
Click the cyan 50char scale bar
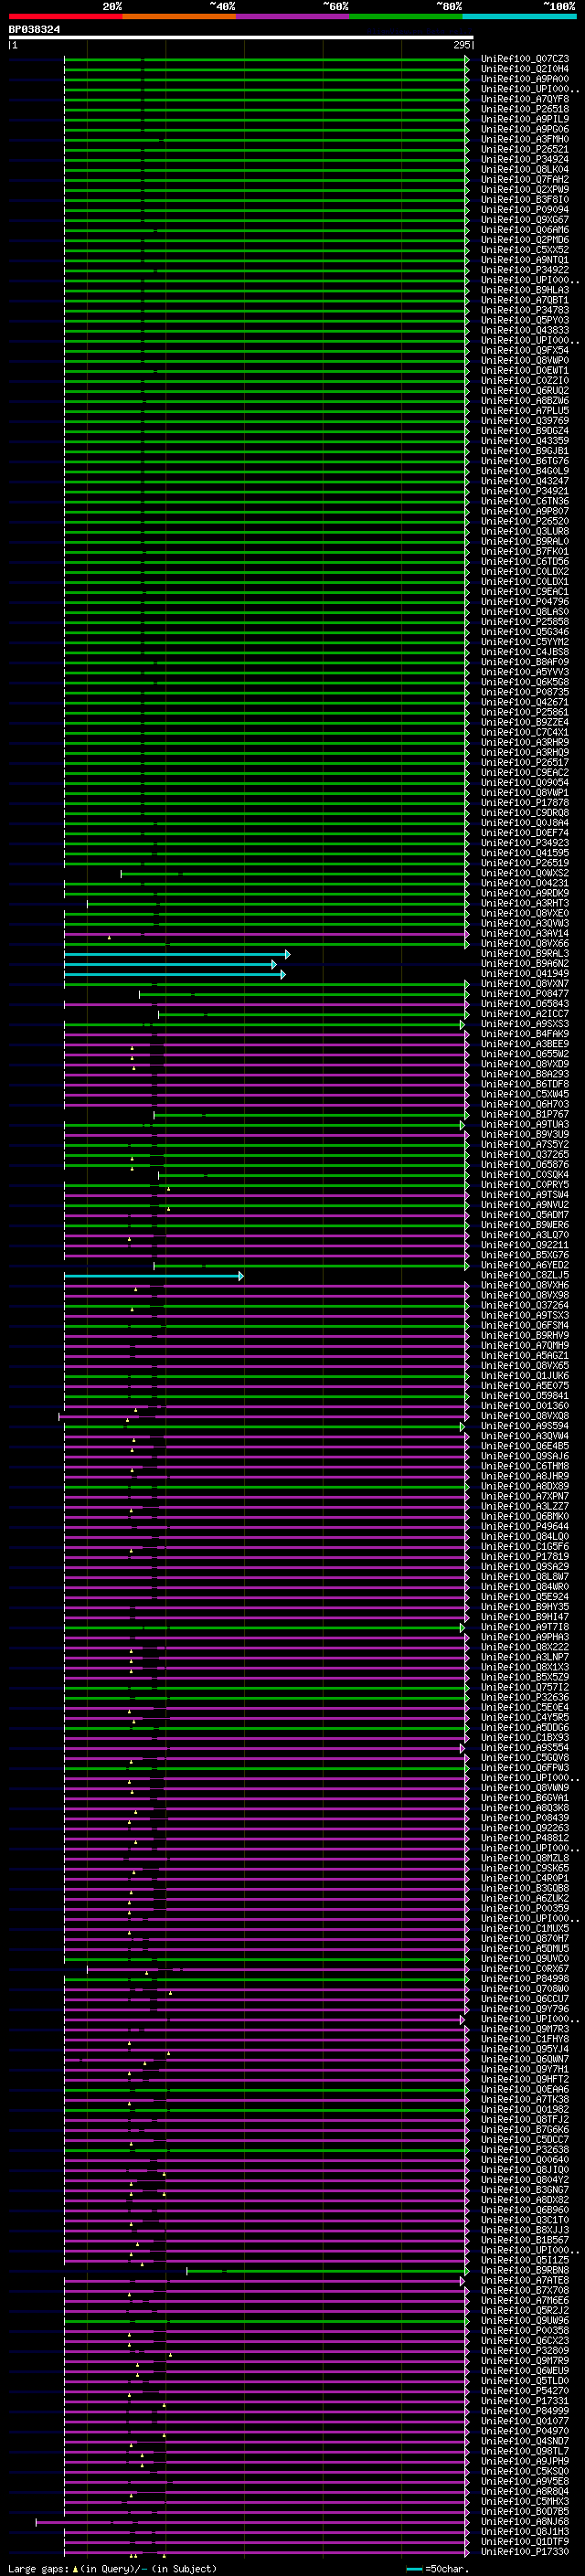coord(414,2569)
